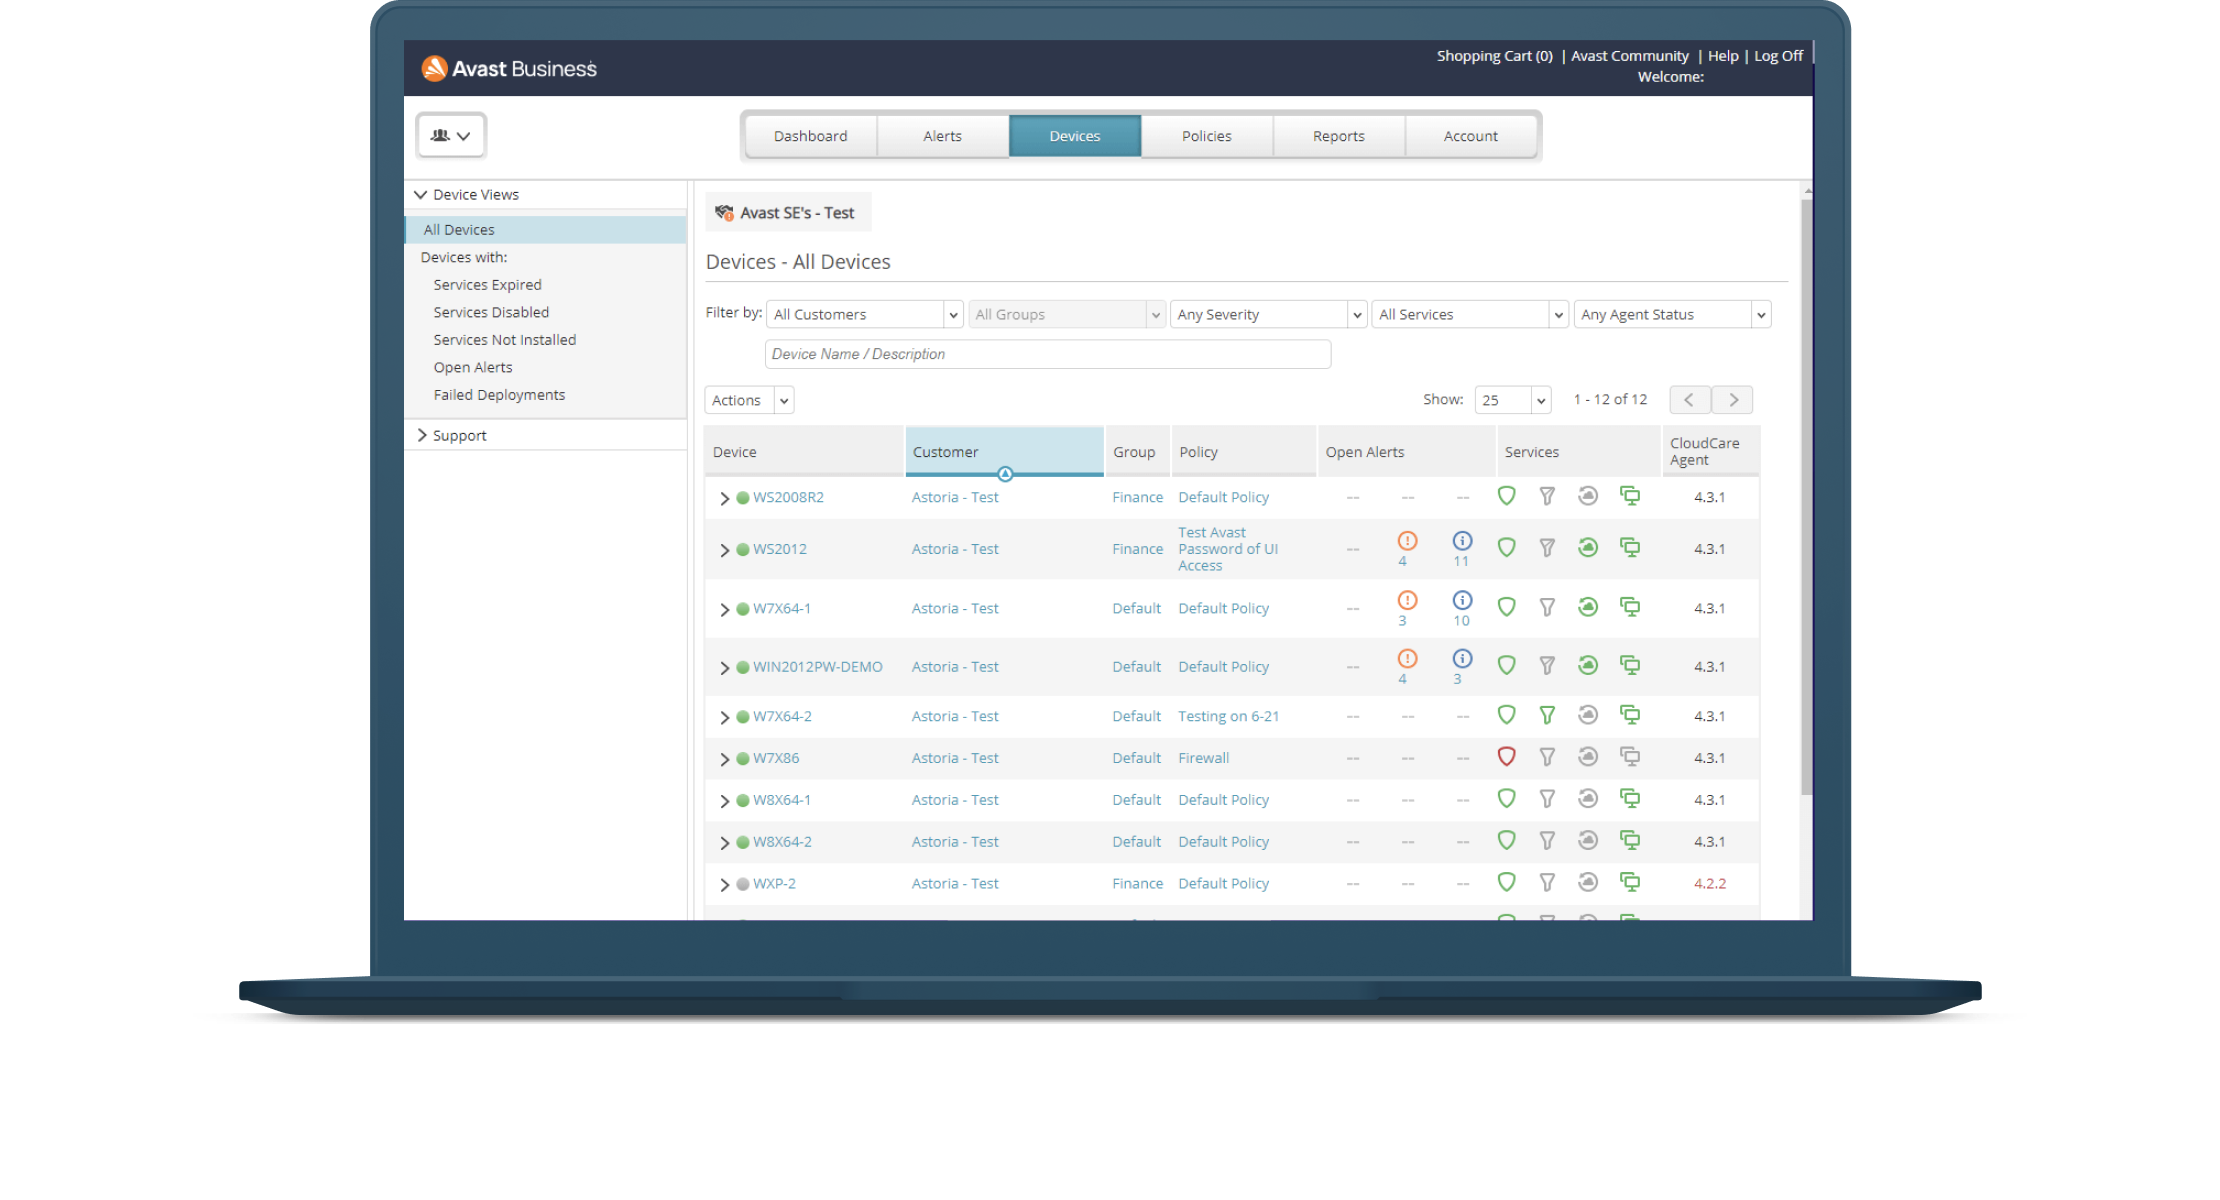Go to next page of devices
This screenshot has width=2220, height=1200.
pos(1733,400)
